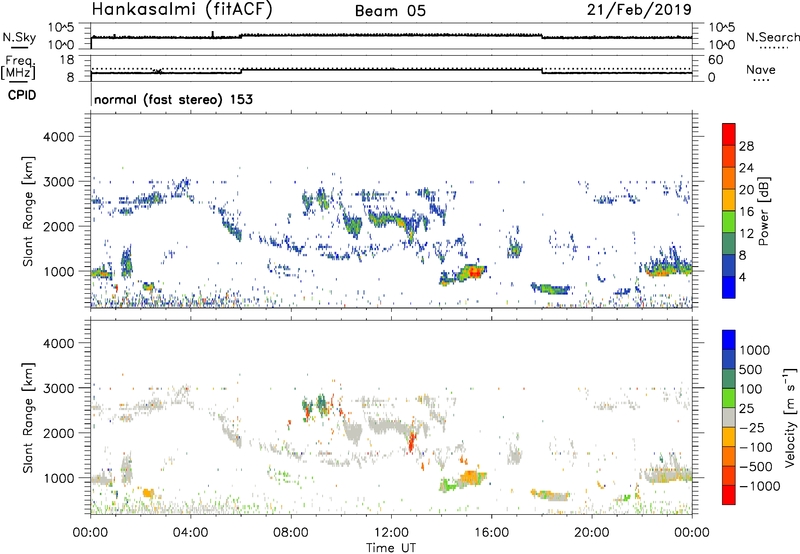Click the red high-power echo near 15:00 UT
Image resolution: width=800 pixels, height=554 pixels.
tap(475, 272)
